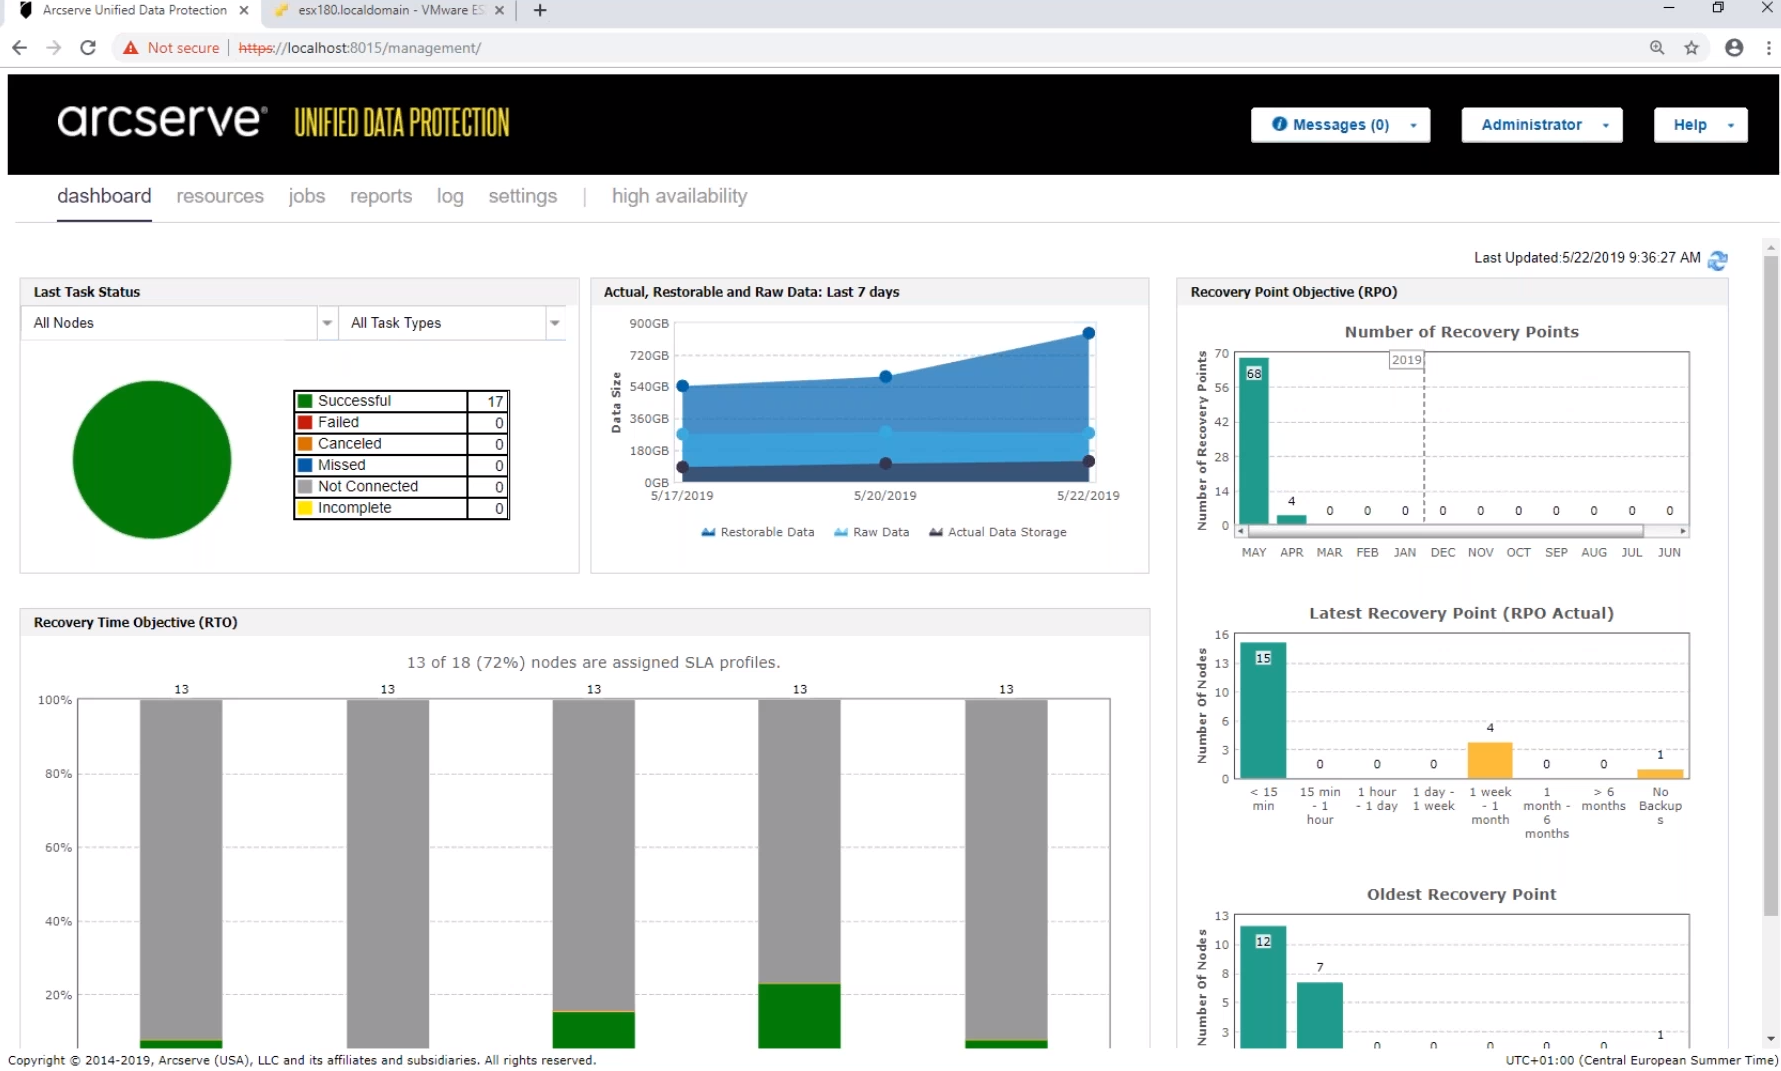This screenshot has height=1071, width=1781.
Task: Open a new browser tab
Action: click(540, 10)
